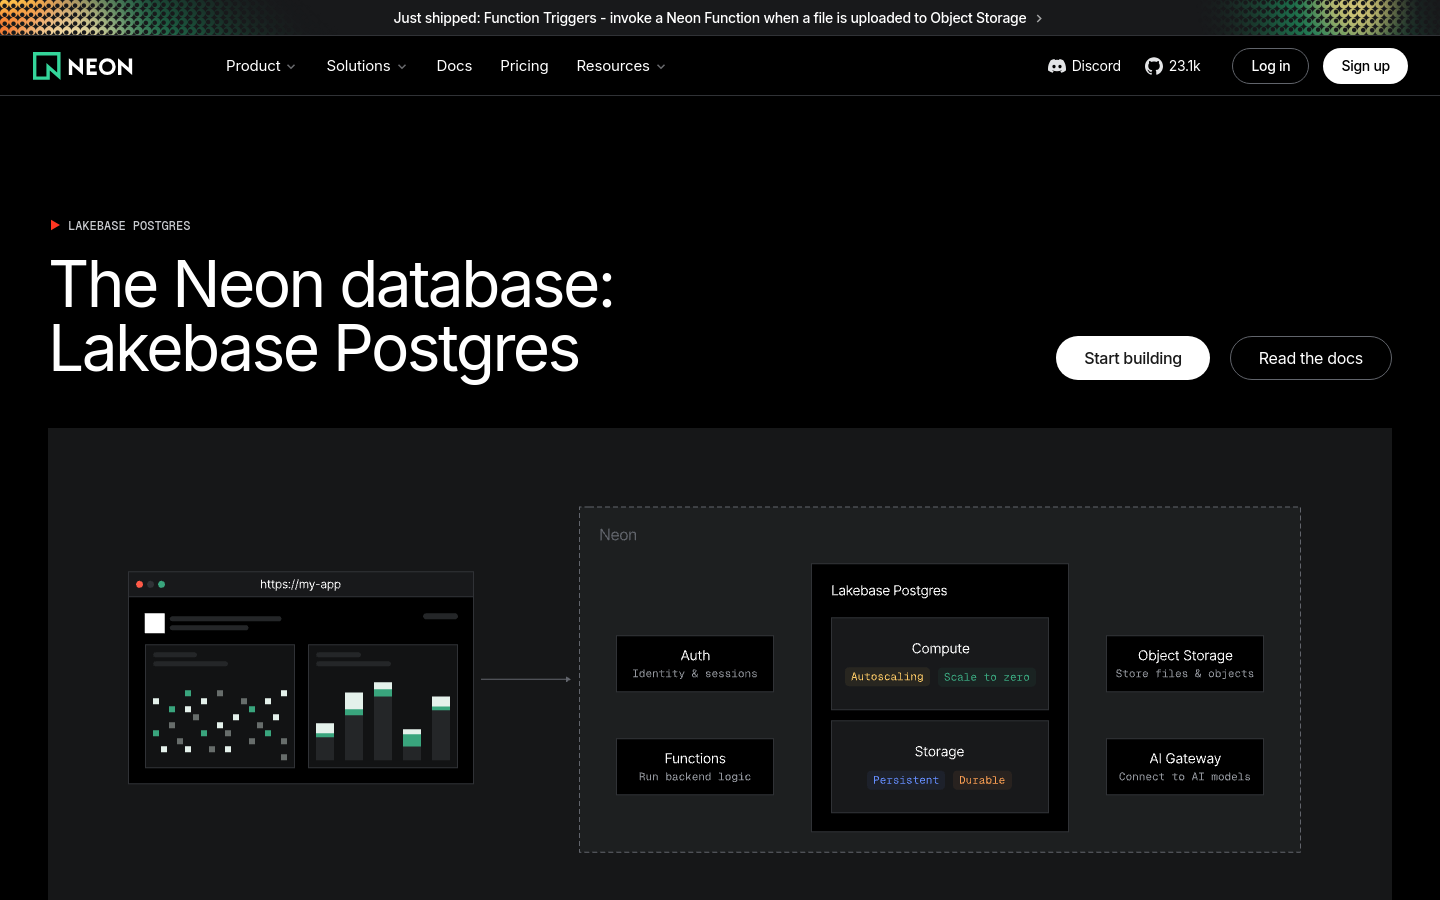Click the Persistent tag
This screenshot has width=1440, height=900.
pos(906,780)
